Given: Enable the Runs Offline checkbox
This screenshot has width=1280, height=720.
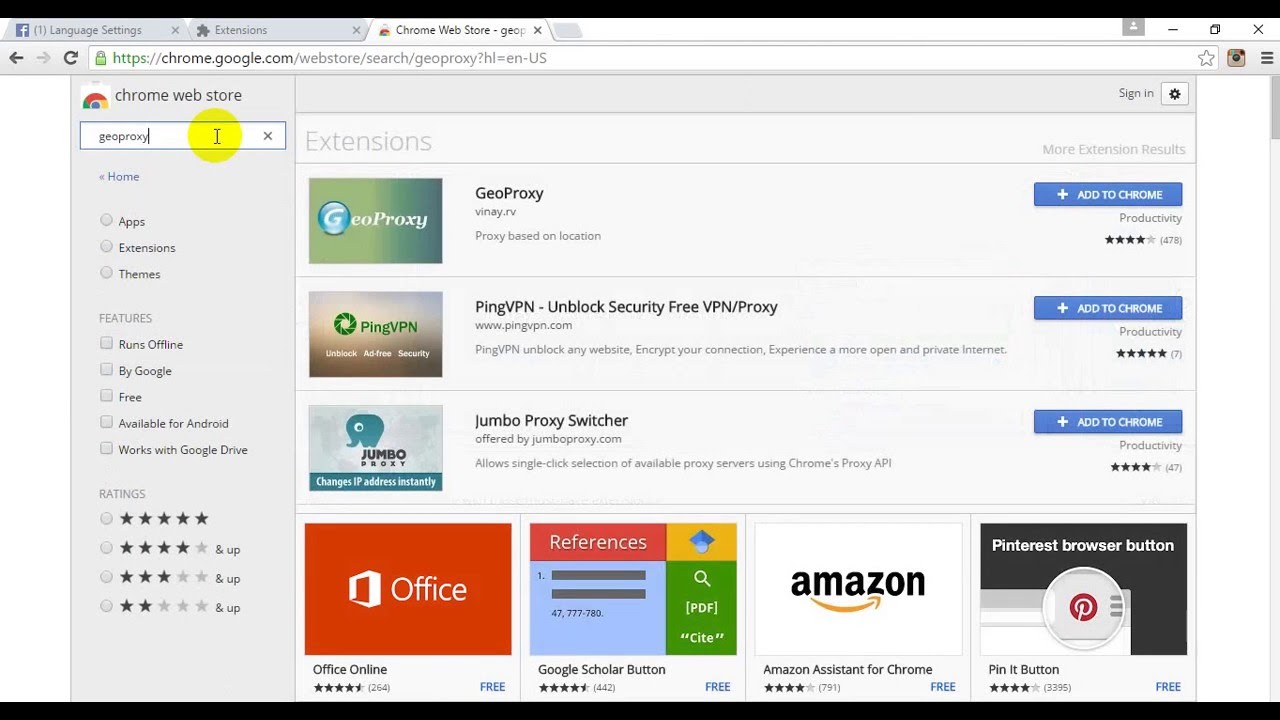Looking at the screenshot, I should point(106,343).
